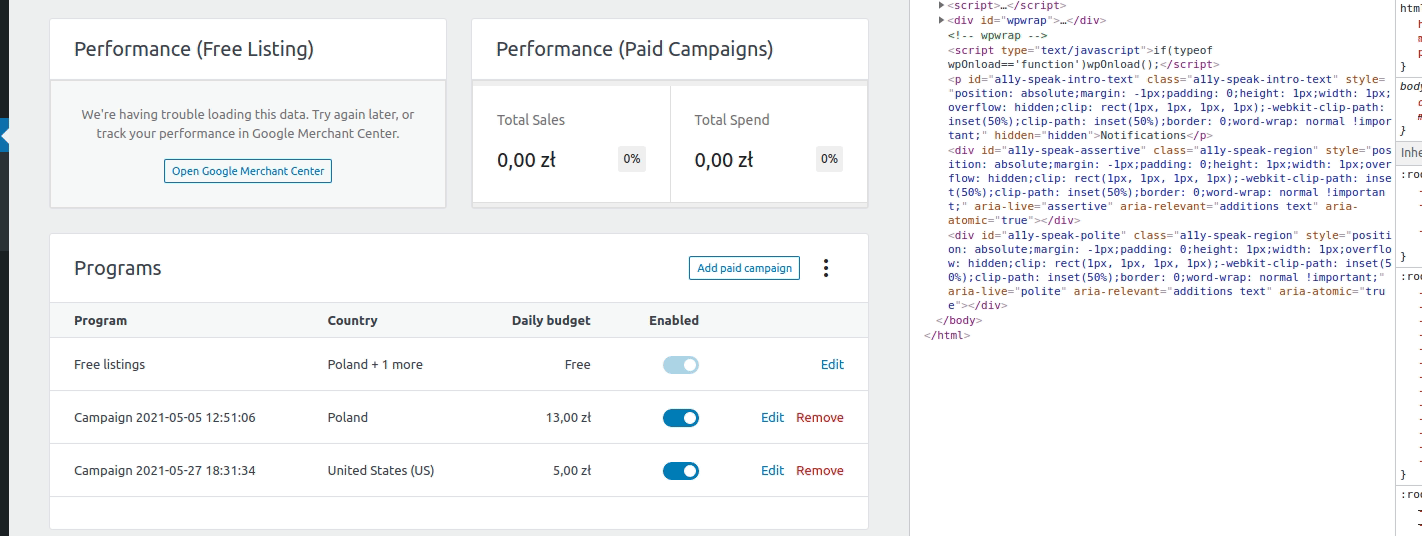1422x536 pixels.
Task: Open the Programs three-dots options menu
Action: (826, 268)
